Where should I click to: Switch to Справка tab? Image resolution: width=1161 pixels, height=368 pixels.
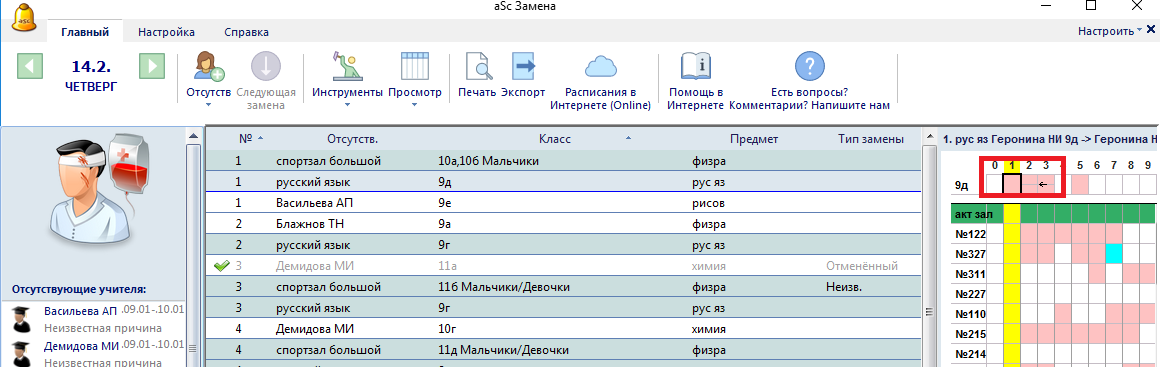(247, 32)
